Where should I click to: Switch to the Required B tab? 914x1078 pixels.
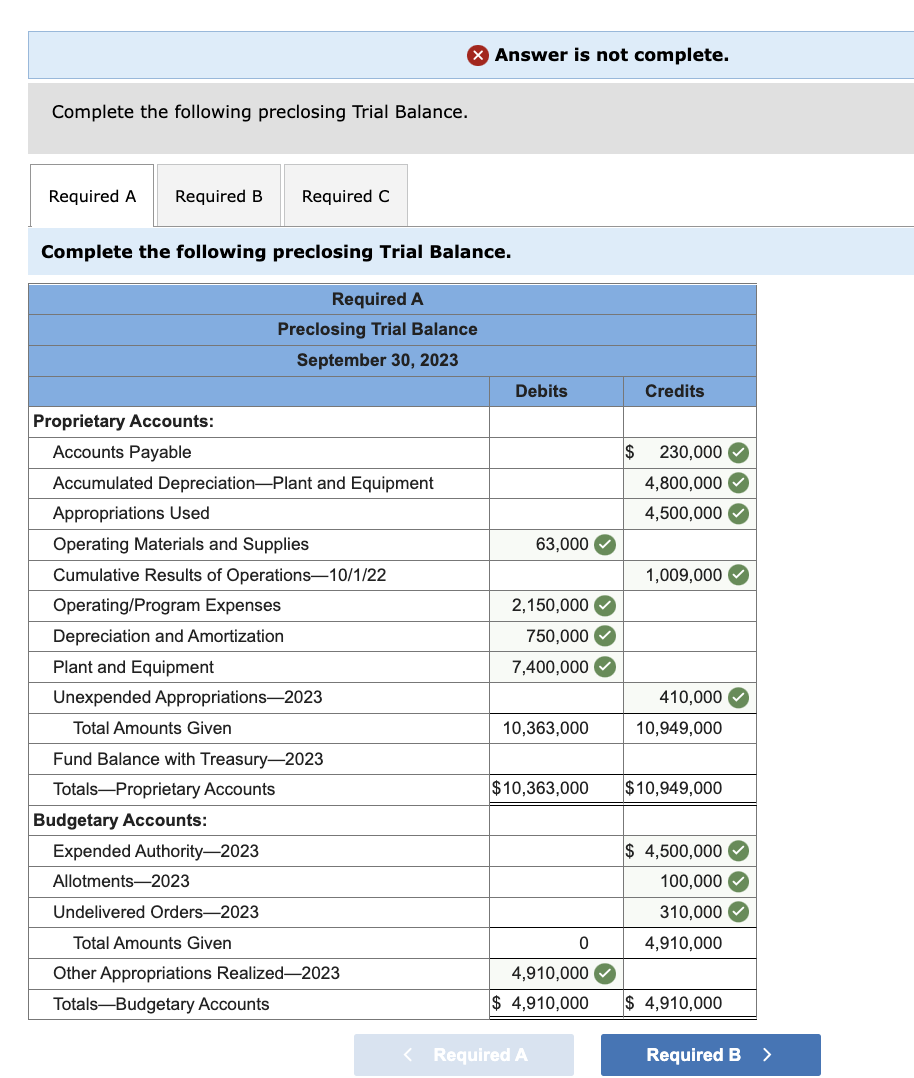coord(218,195)
